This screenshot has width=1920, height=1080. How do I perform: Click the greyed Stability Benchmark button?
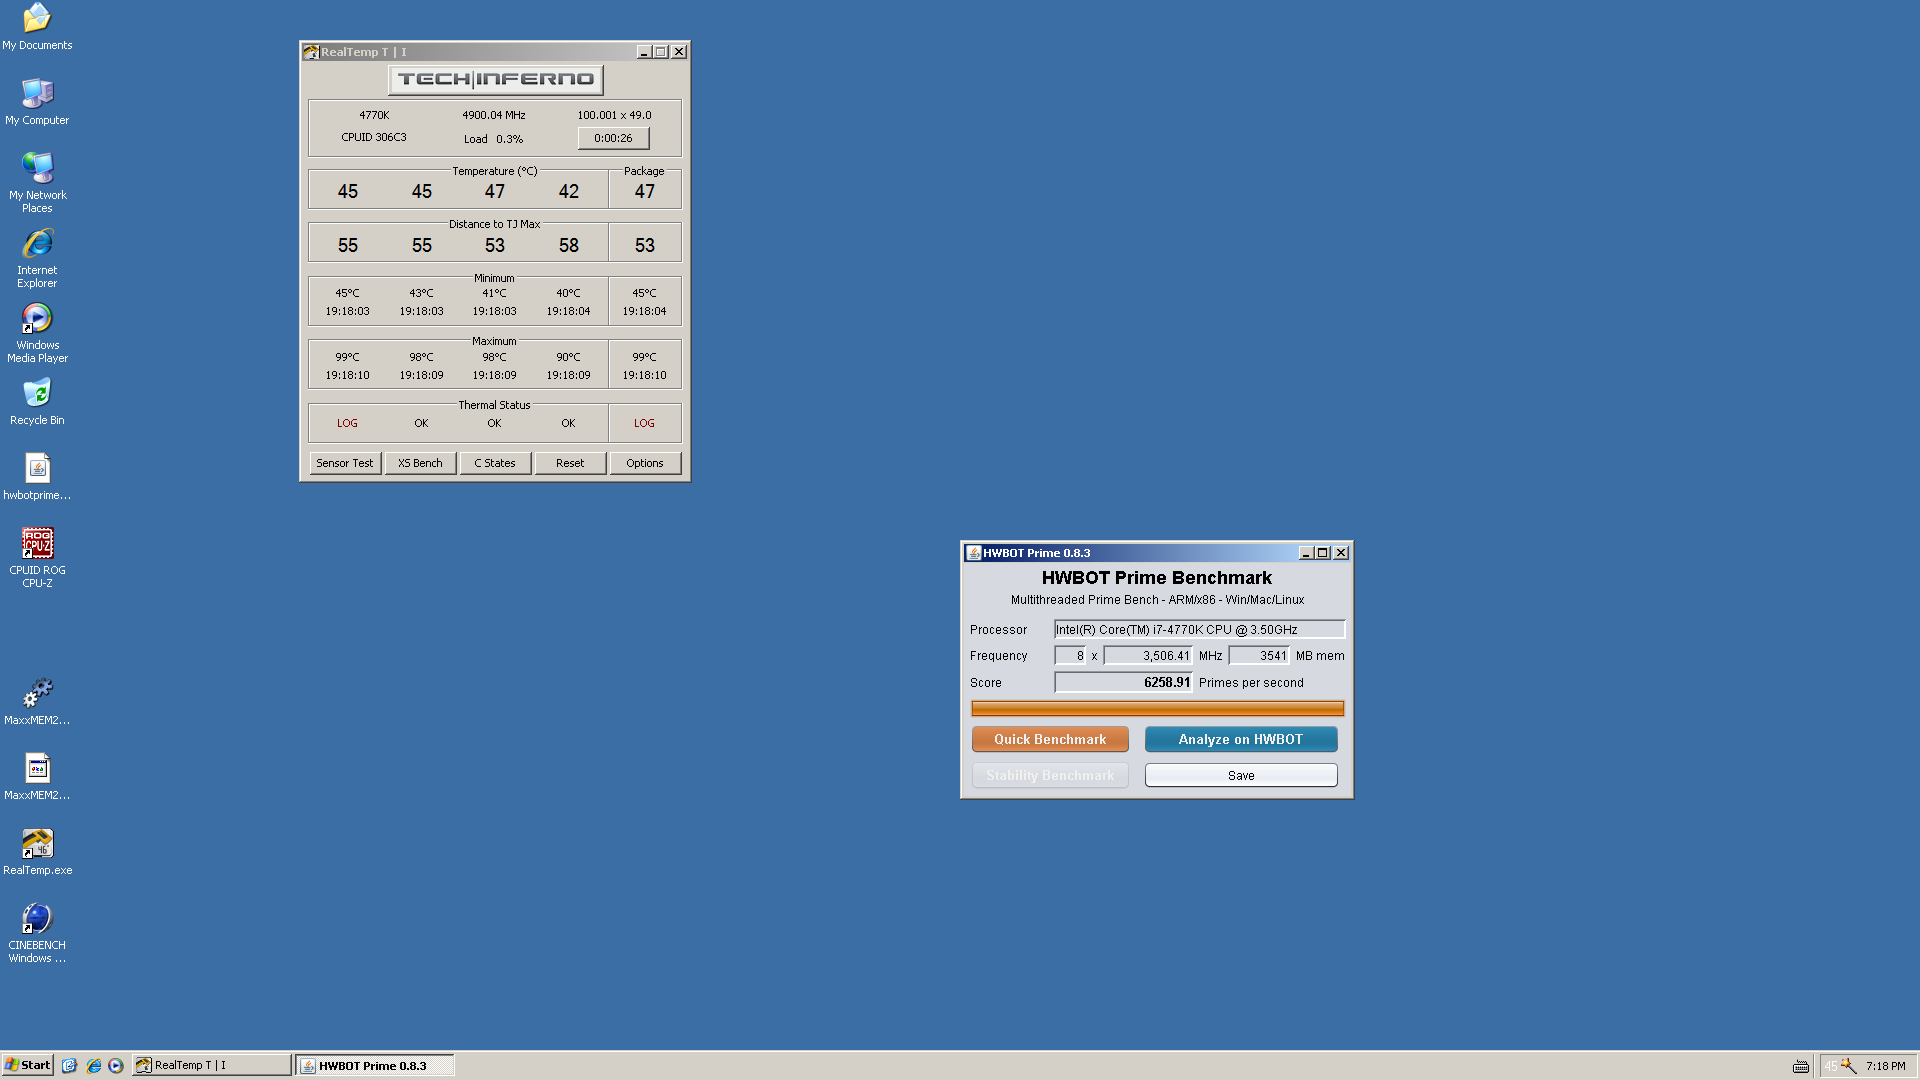tap(1050, 775)
